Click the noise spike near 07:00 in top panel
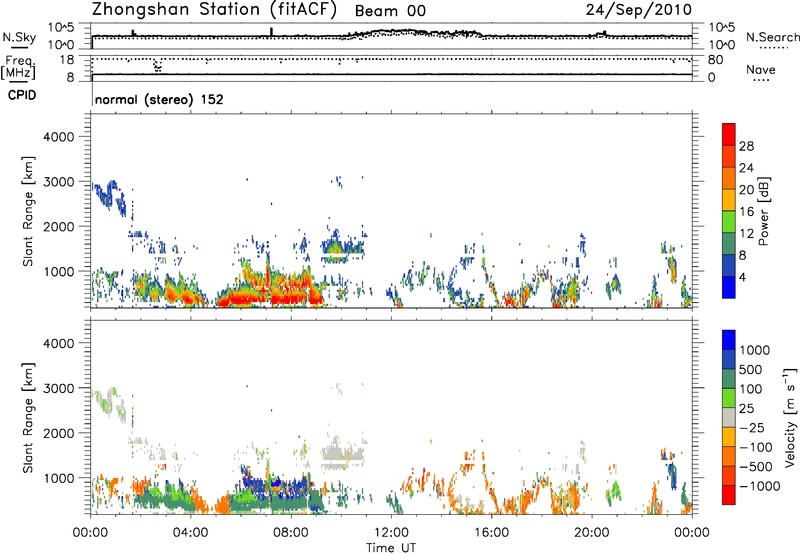Image resolution: width=800 pixels, height=554 pixels. tap(271, 32)
